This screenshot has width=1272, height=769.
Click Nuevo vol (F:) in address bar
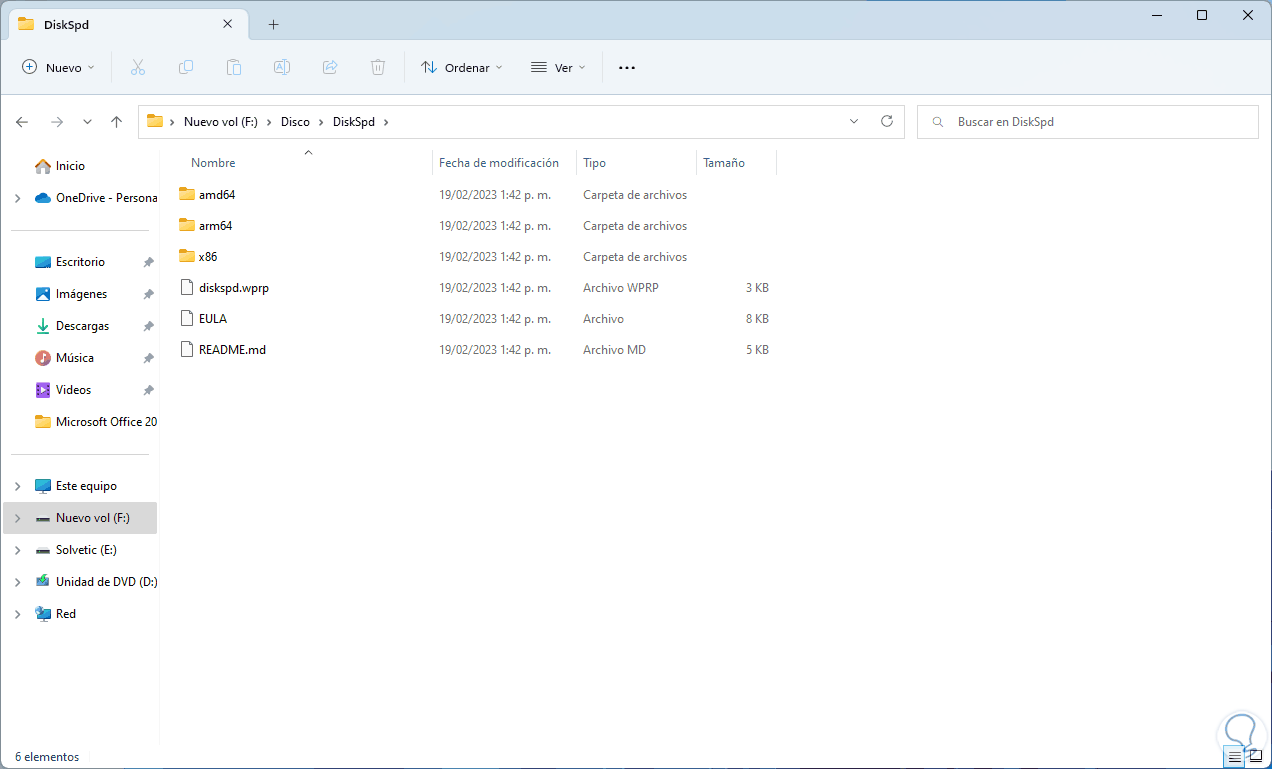[x=220, y=122]
